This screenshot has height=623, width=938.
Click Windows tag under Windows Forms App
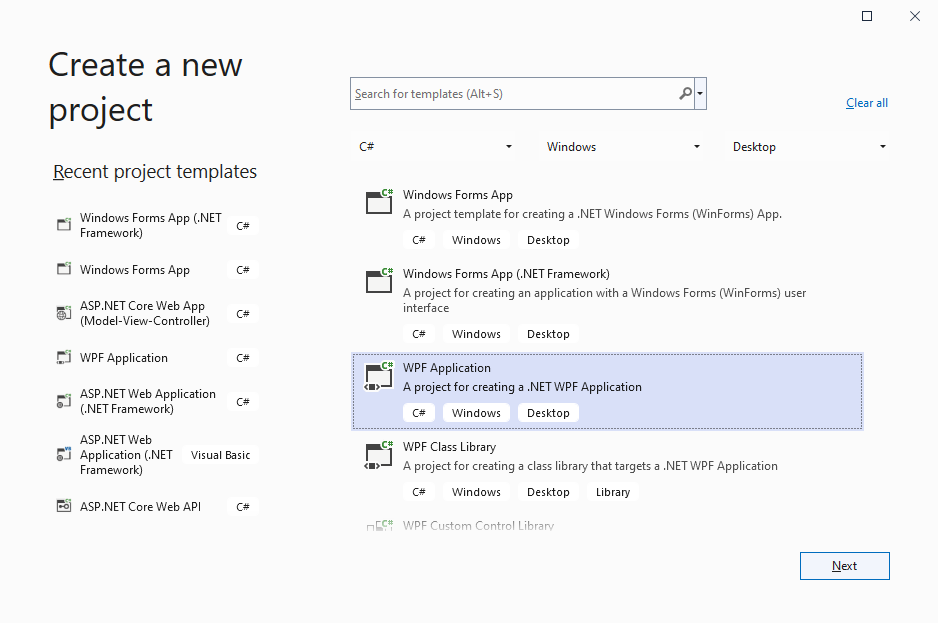point(476,240)
